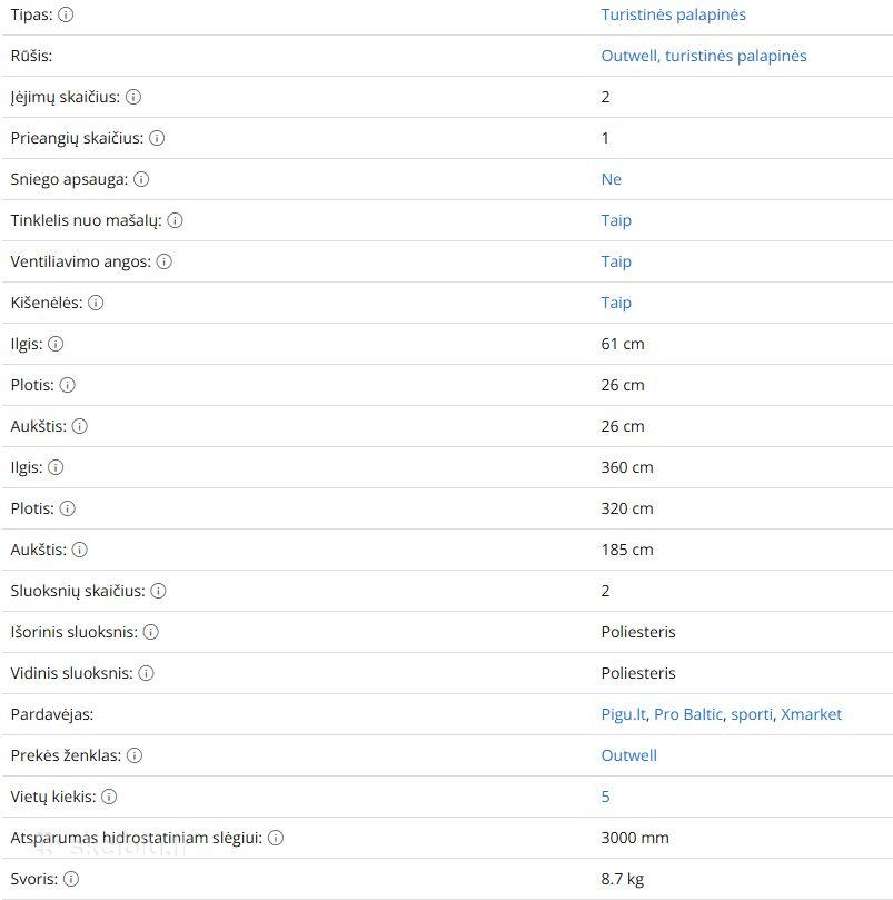Screen dimensions: 893x900
Task: Open the Outwell brand link
Action: coord(629,755)
